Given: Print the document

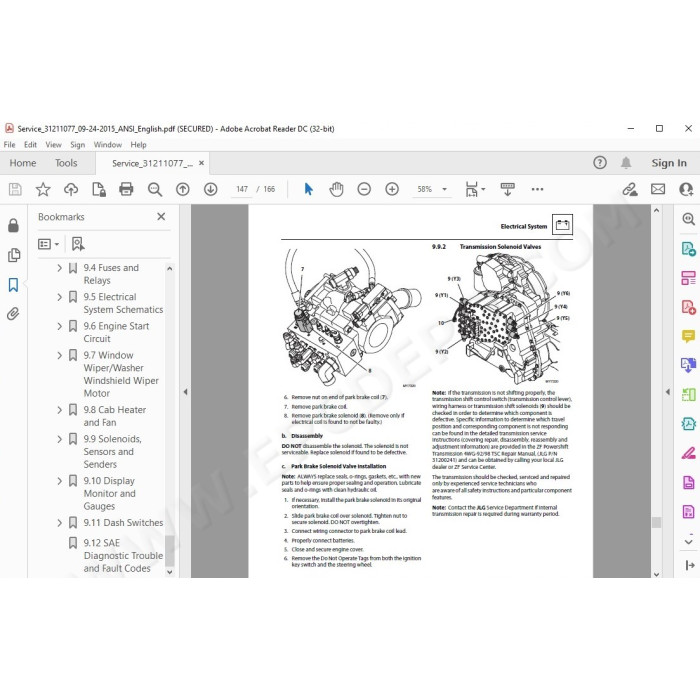Looking at the screenshot, I should 126,189.
